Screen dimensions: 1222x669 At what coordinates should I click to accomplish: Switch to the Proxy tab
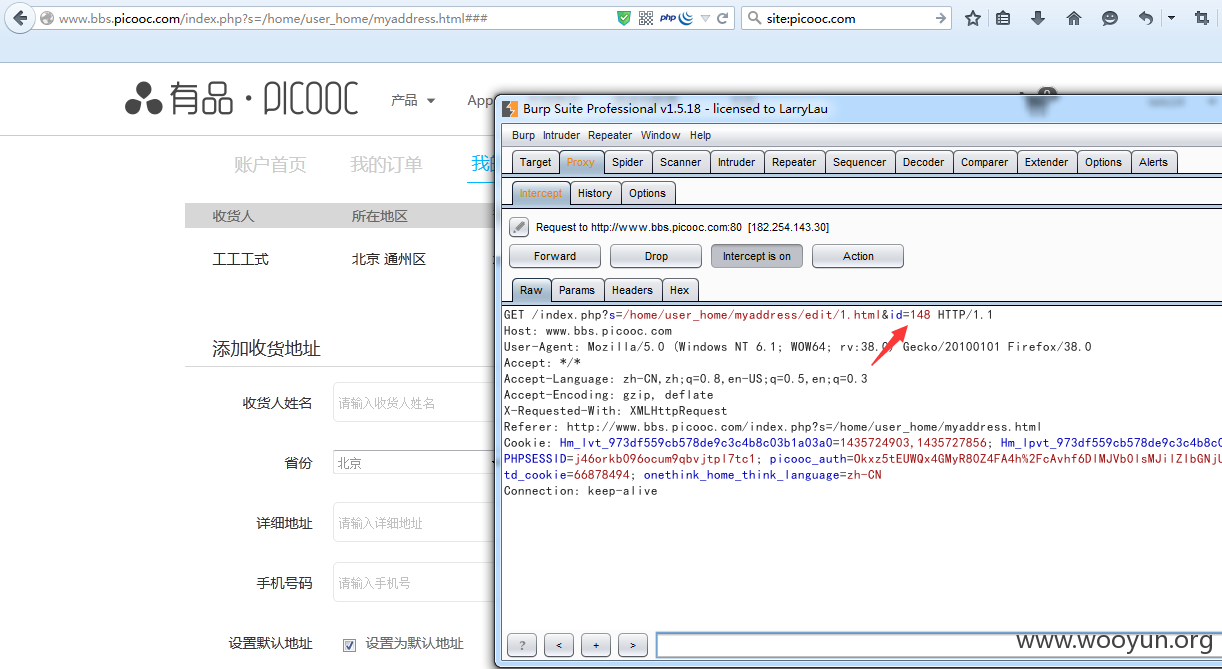click(580, 162)
